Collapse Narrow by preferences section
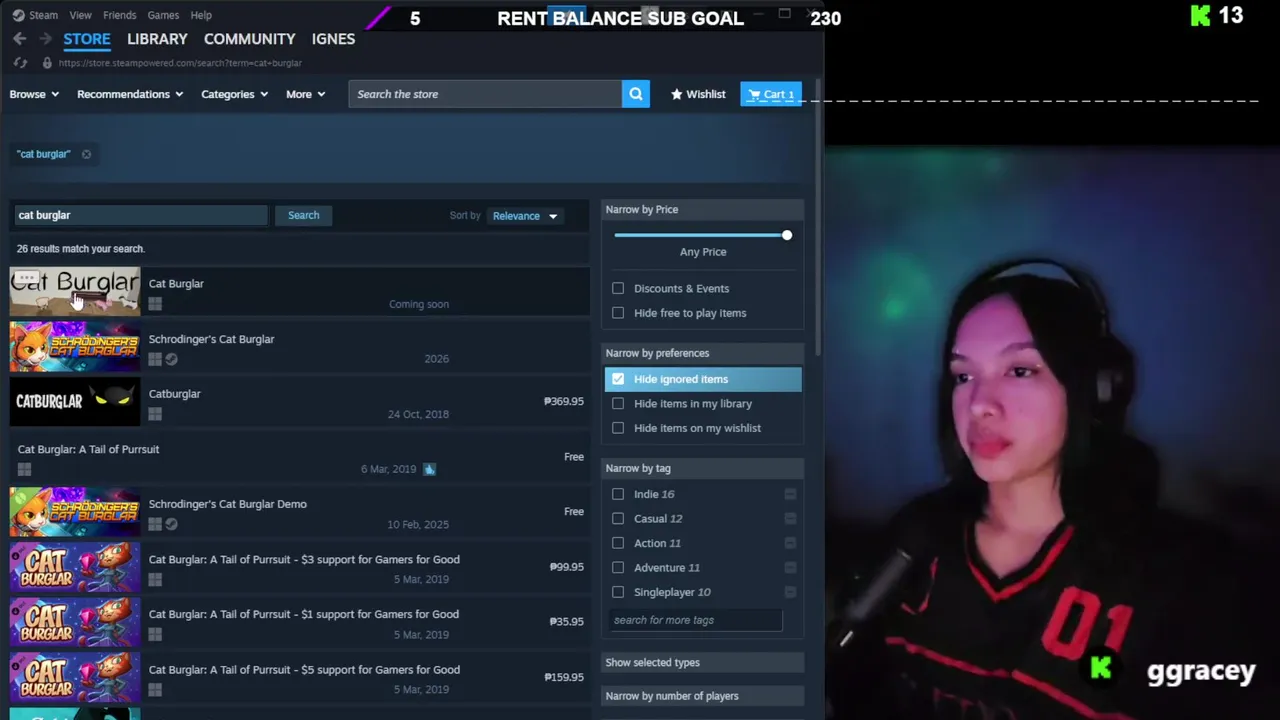 (702, 353)
